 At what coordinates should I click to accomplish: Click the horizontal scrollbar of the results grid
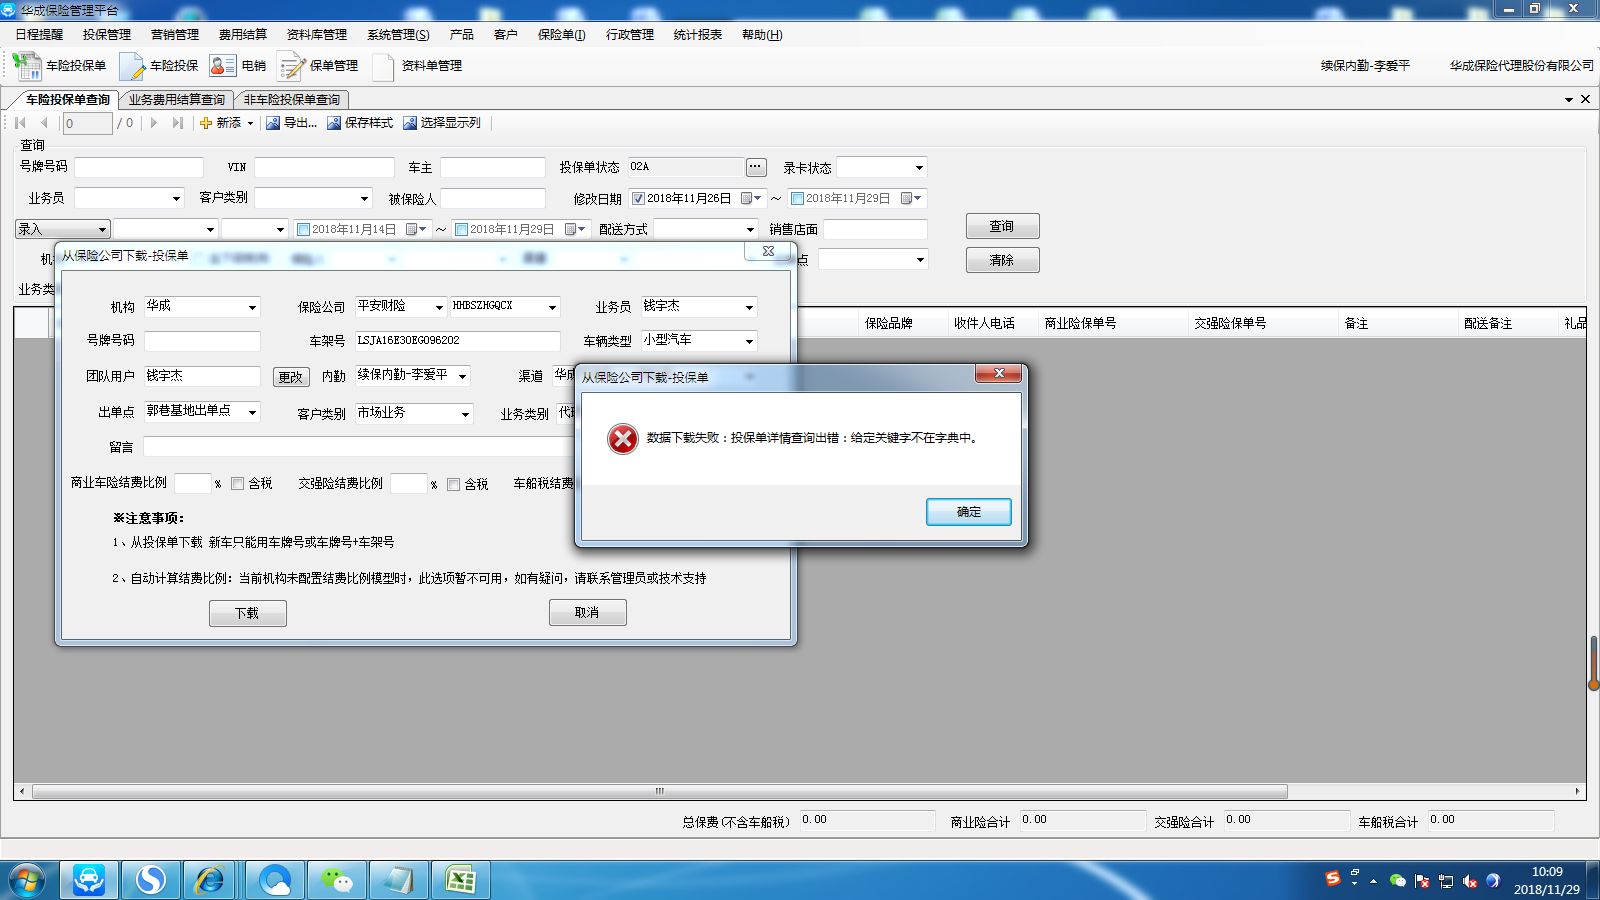[x=660, y=791]
